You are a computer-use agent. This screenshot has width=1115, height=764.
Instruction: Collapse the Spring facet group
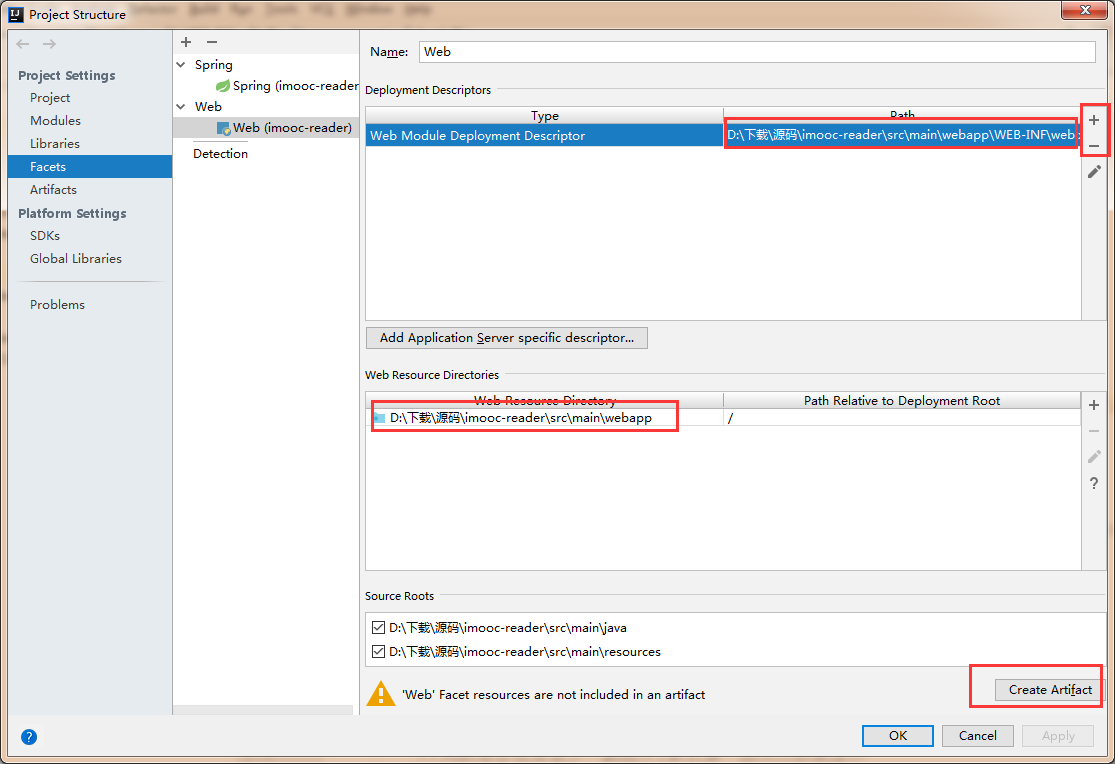coord(181,65)
